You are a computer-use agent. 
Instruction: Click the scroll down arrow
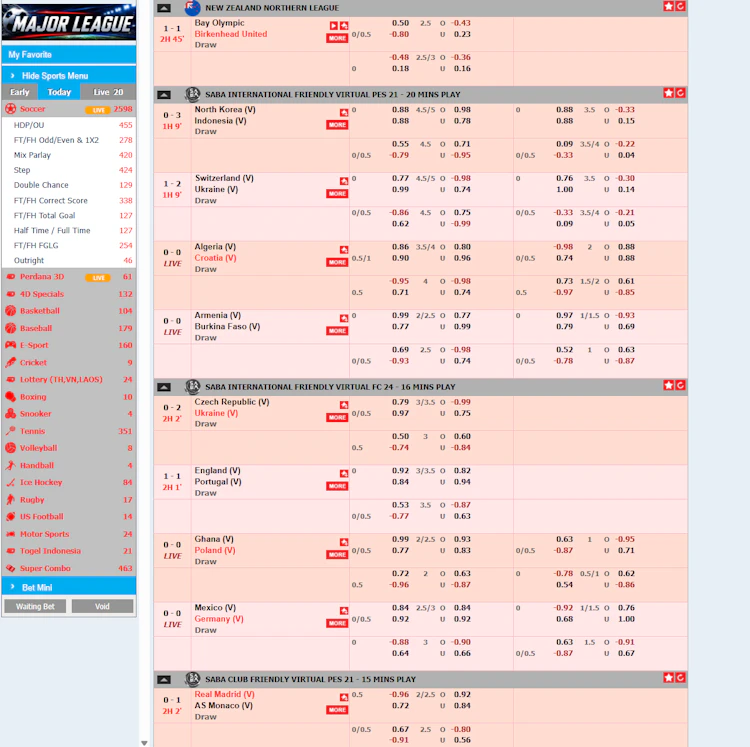pos(144,743)
